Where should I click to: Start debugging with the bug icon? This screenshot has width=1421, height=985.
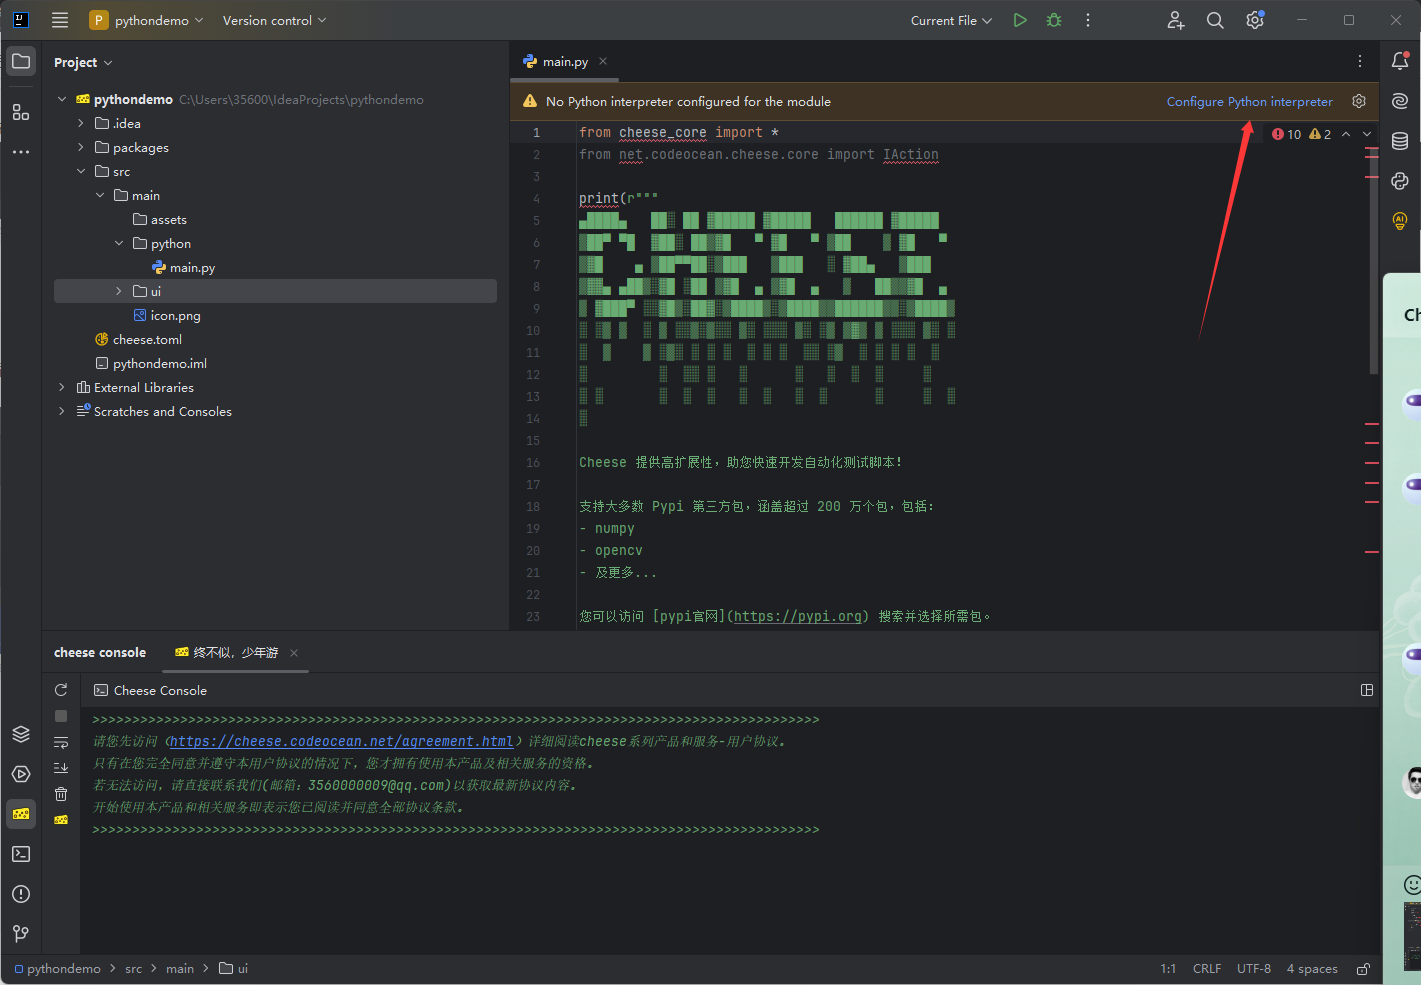point(1054,20)
